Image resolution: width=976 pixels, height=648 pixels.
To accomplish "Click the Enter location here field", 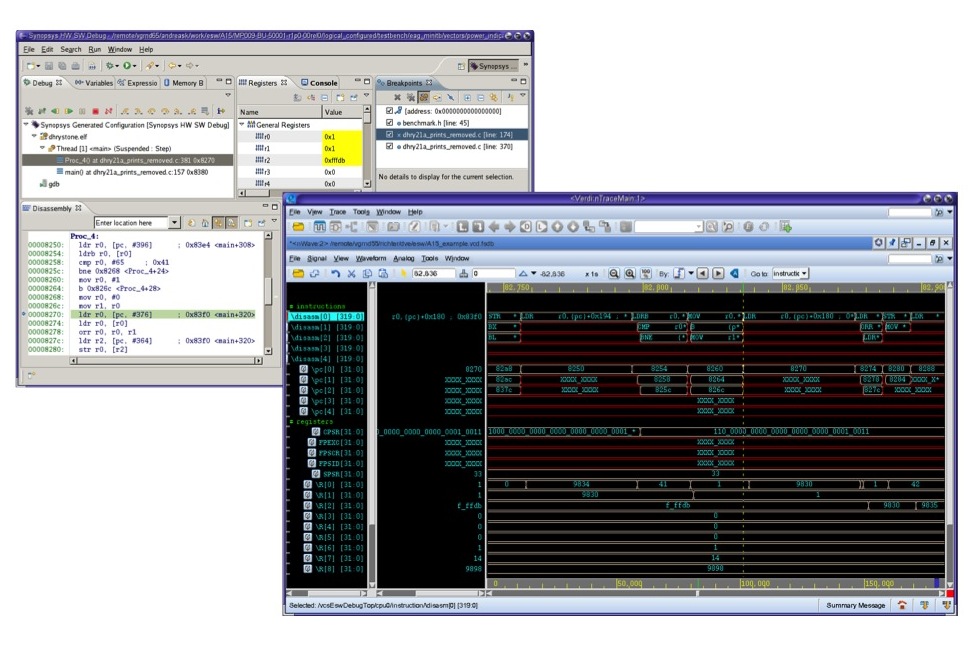I will click(x=131, y=223).
